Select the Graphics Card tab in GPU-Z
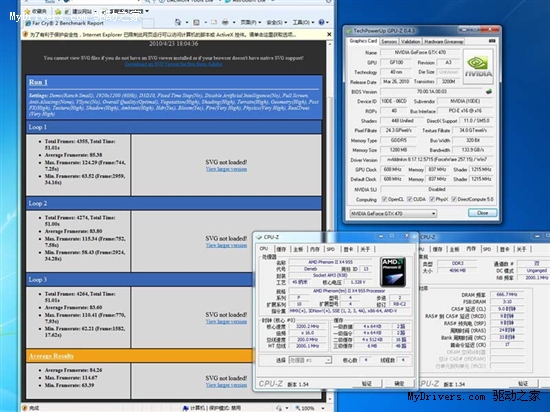 tap(363, 41)
